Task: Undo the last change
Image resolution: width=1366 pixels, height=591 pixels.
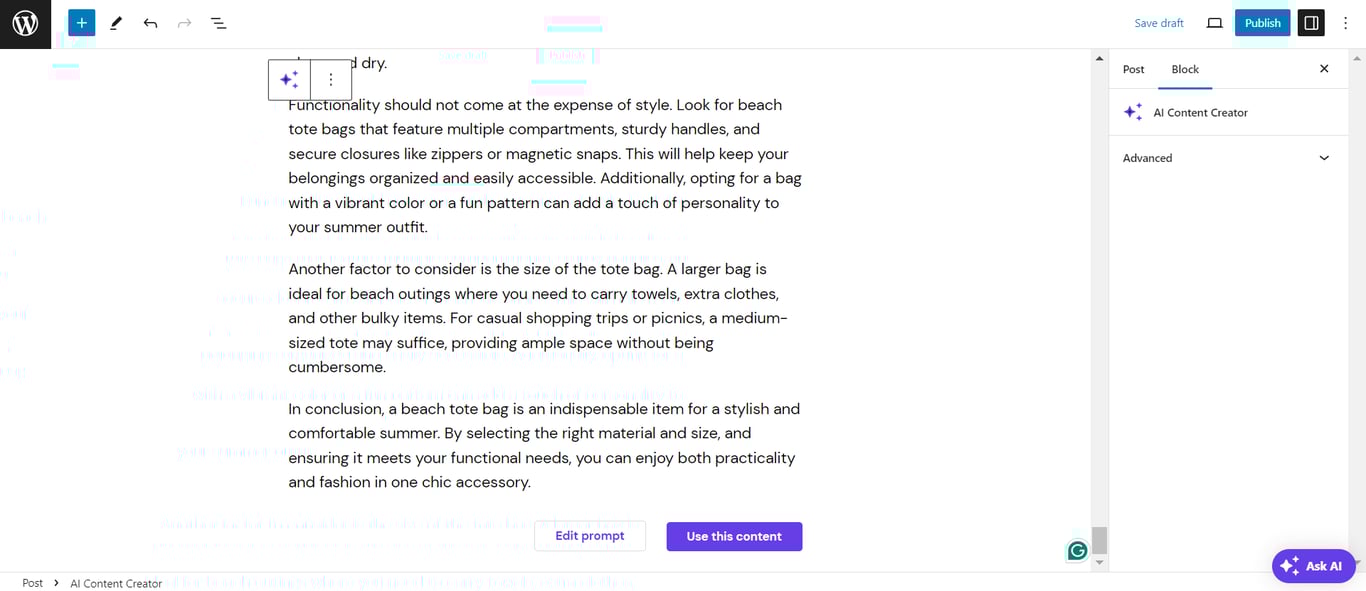Action: coord(149,22)
